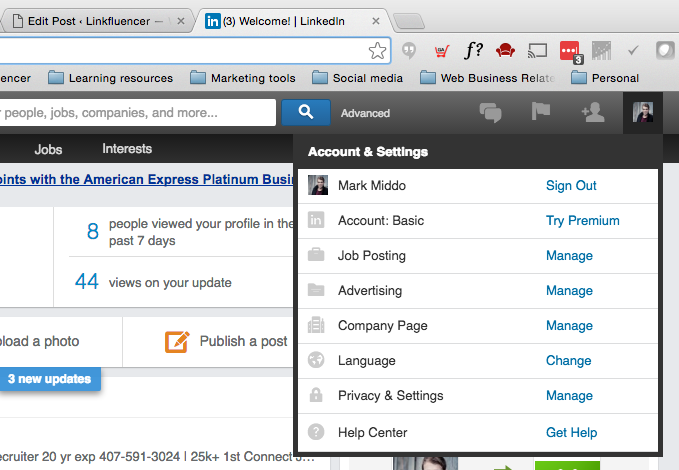Click the globe icon beside Language
This screenshot has height=470, width=679.
pyautogui.click(x=316, y=360)
